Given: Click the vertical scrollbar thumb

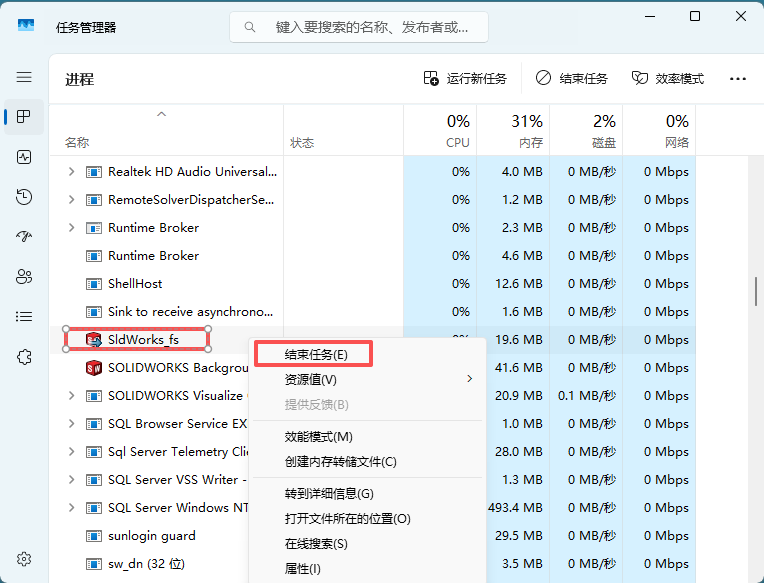Looking at the screenshot, I should pos(756,291).
